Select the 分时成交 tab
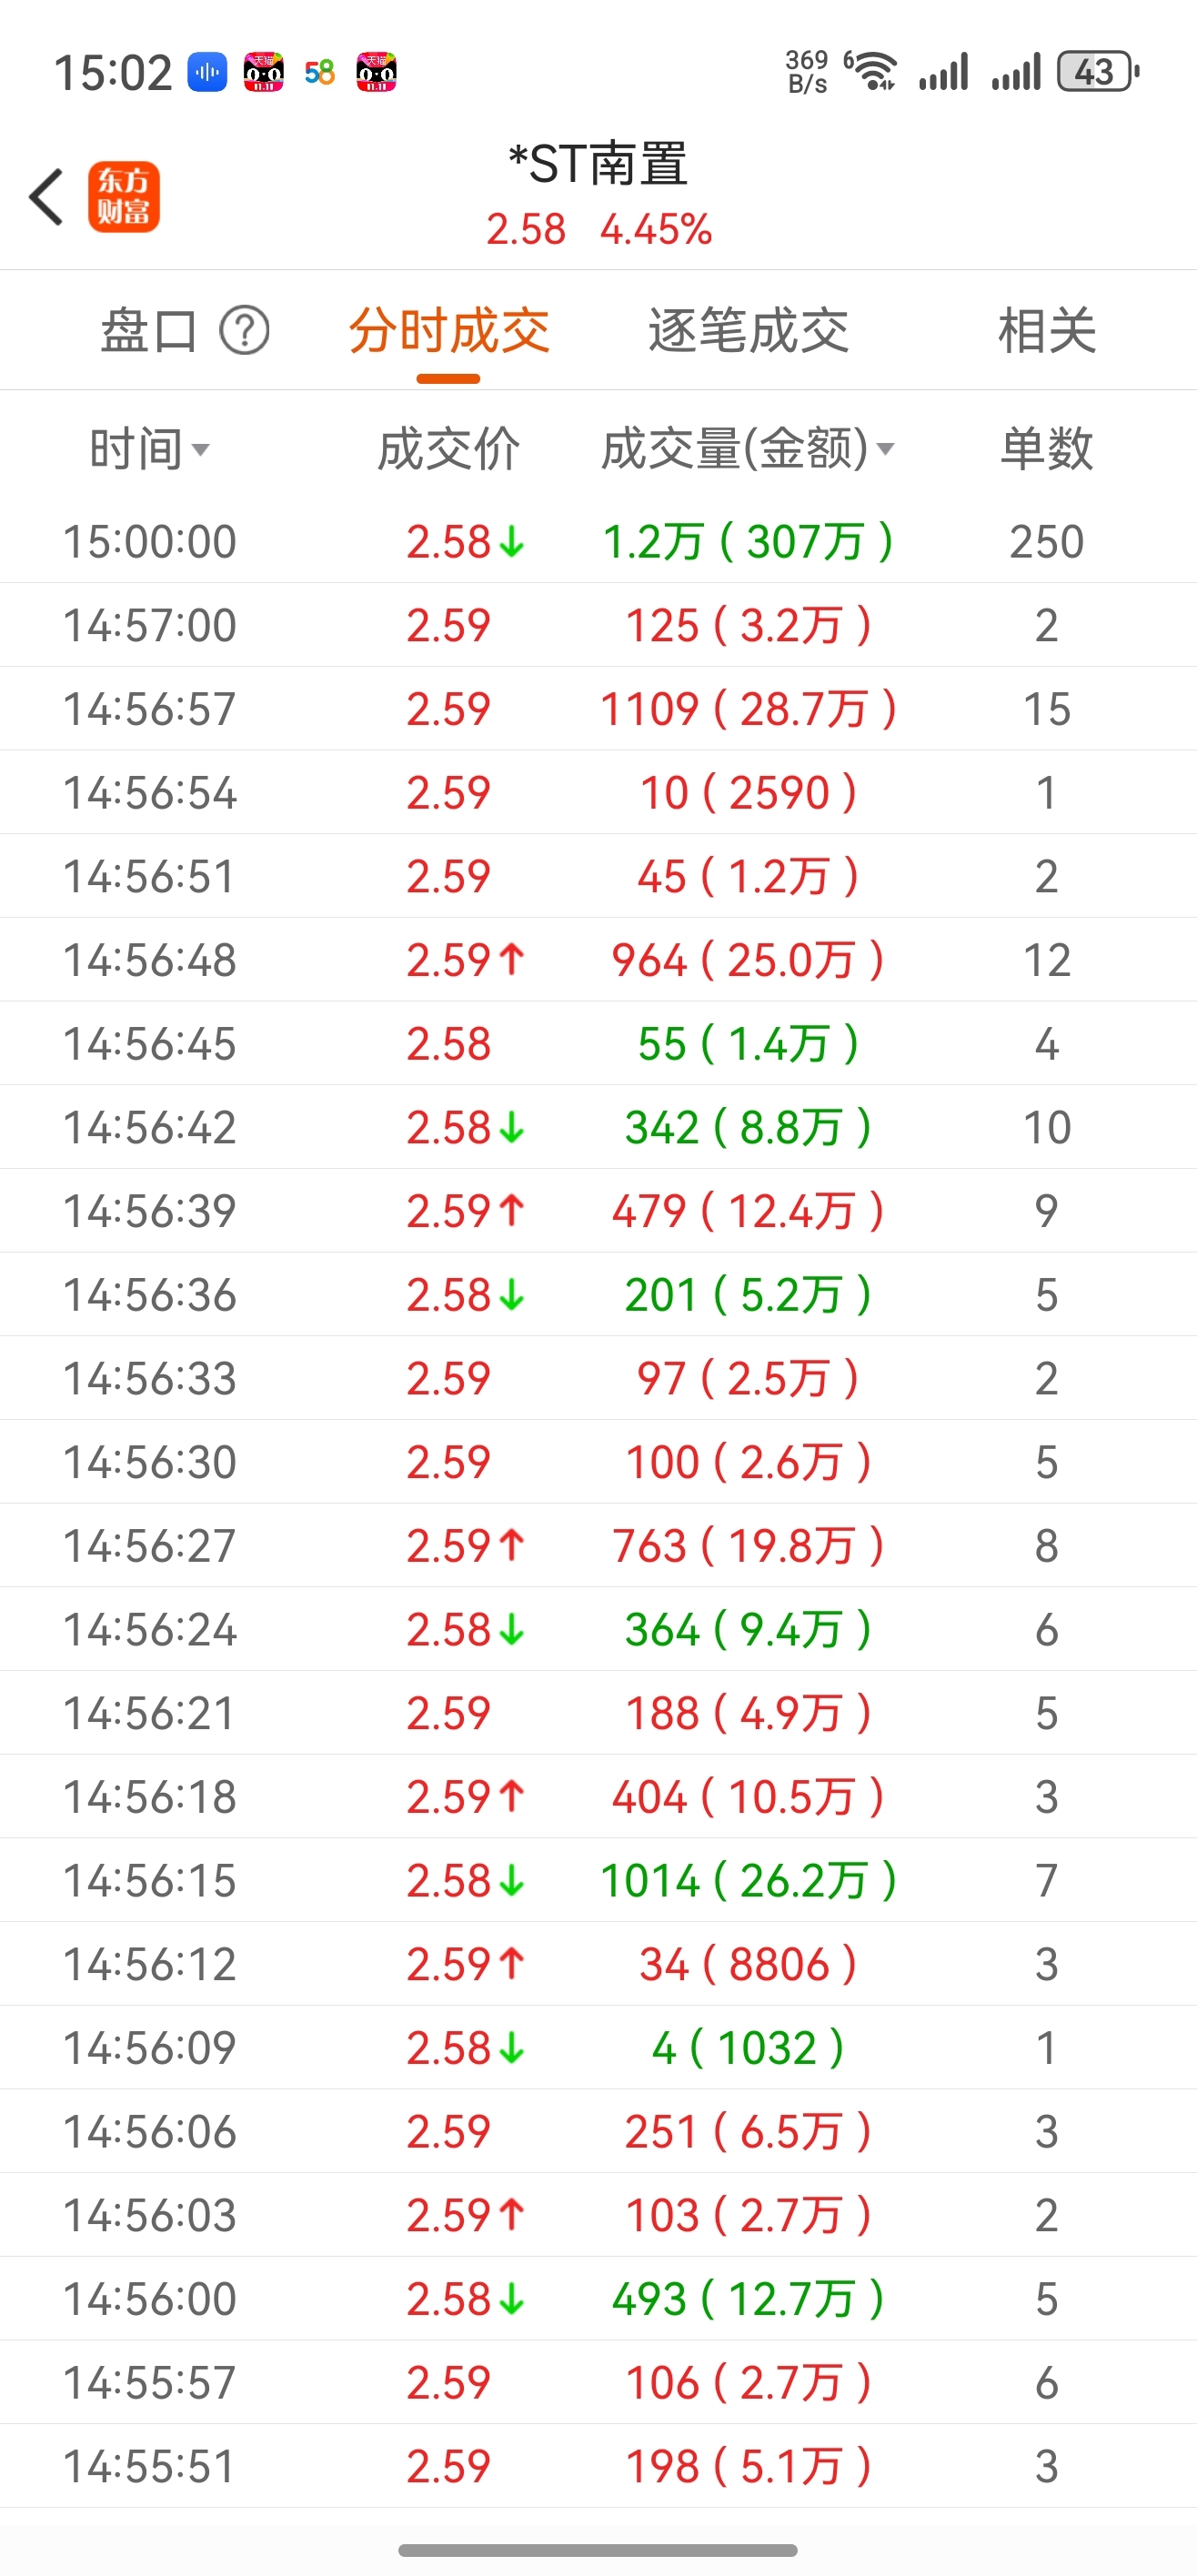 coord(448,331)
